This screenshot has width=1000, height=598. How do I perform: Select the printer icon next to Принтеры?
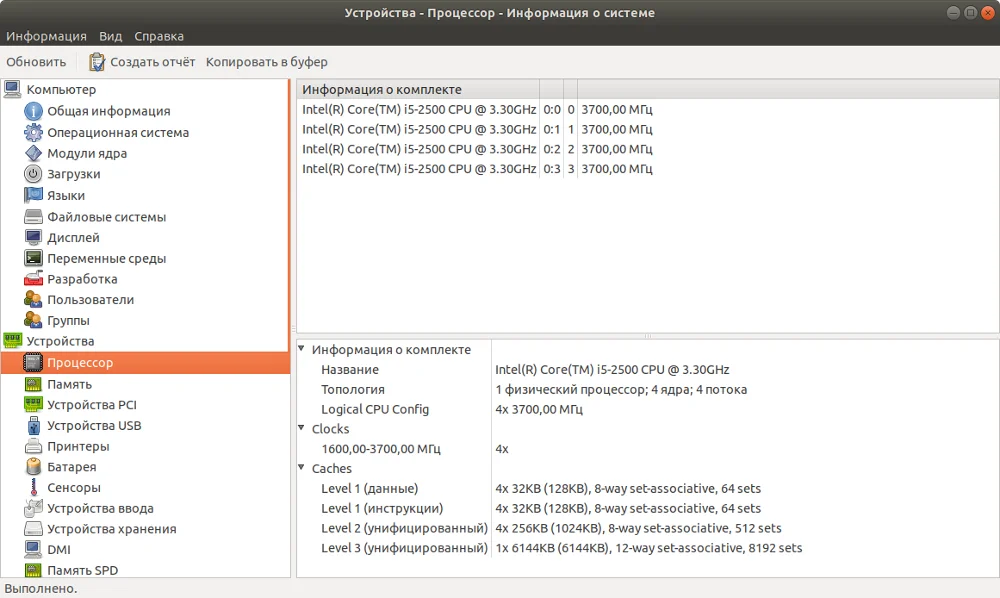33,446
